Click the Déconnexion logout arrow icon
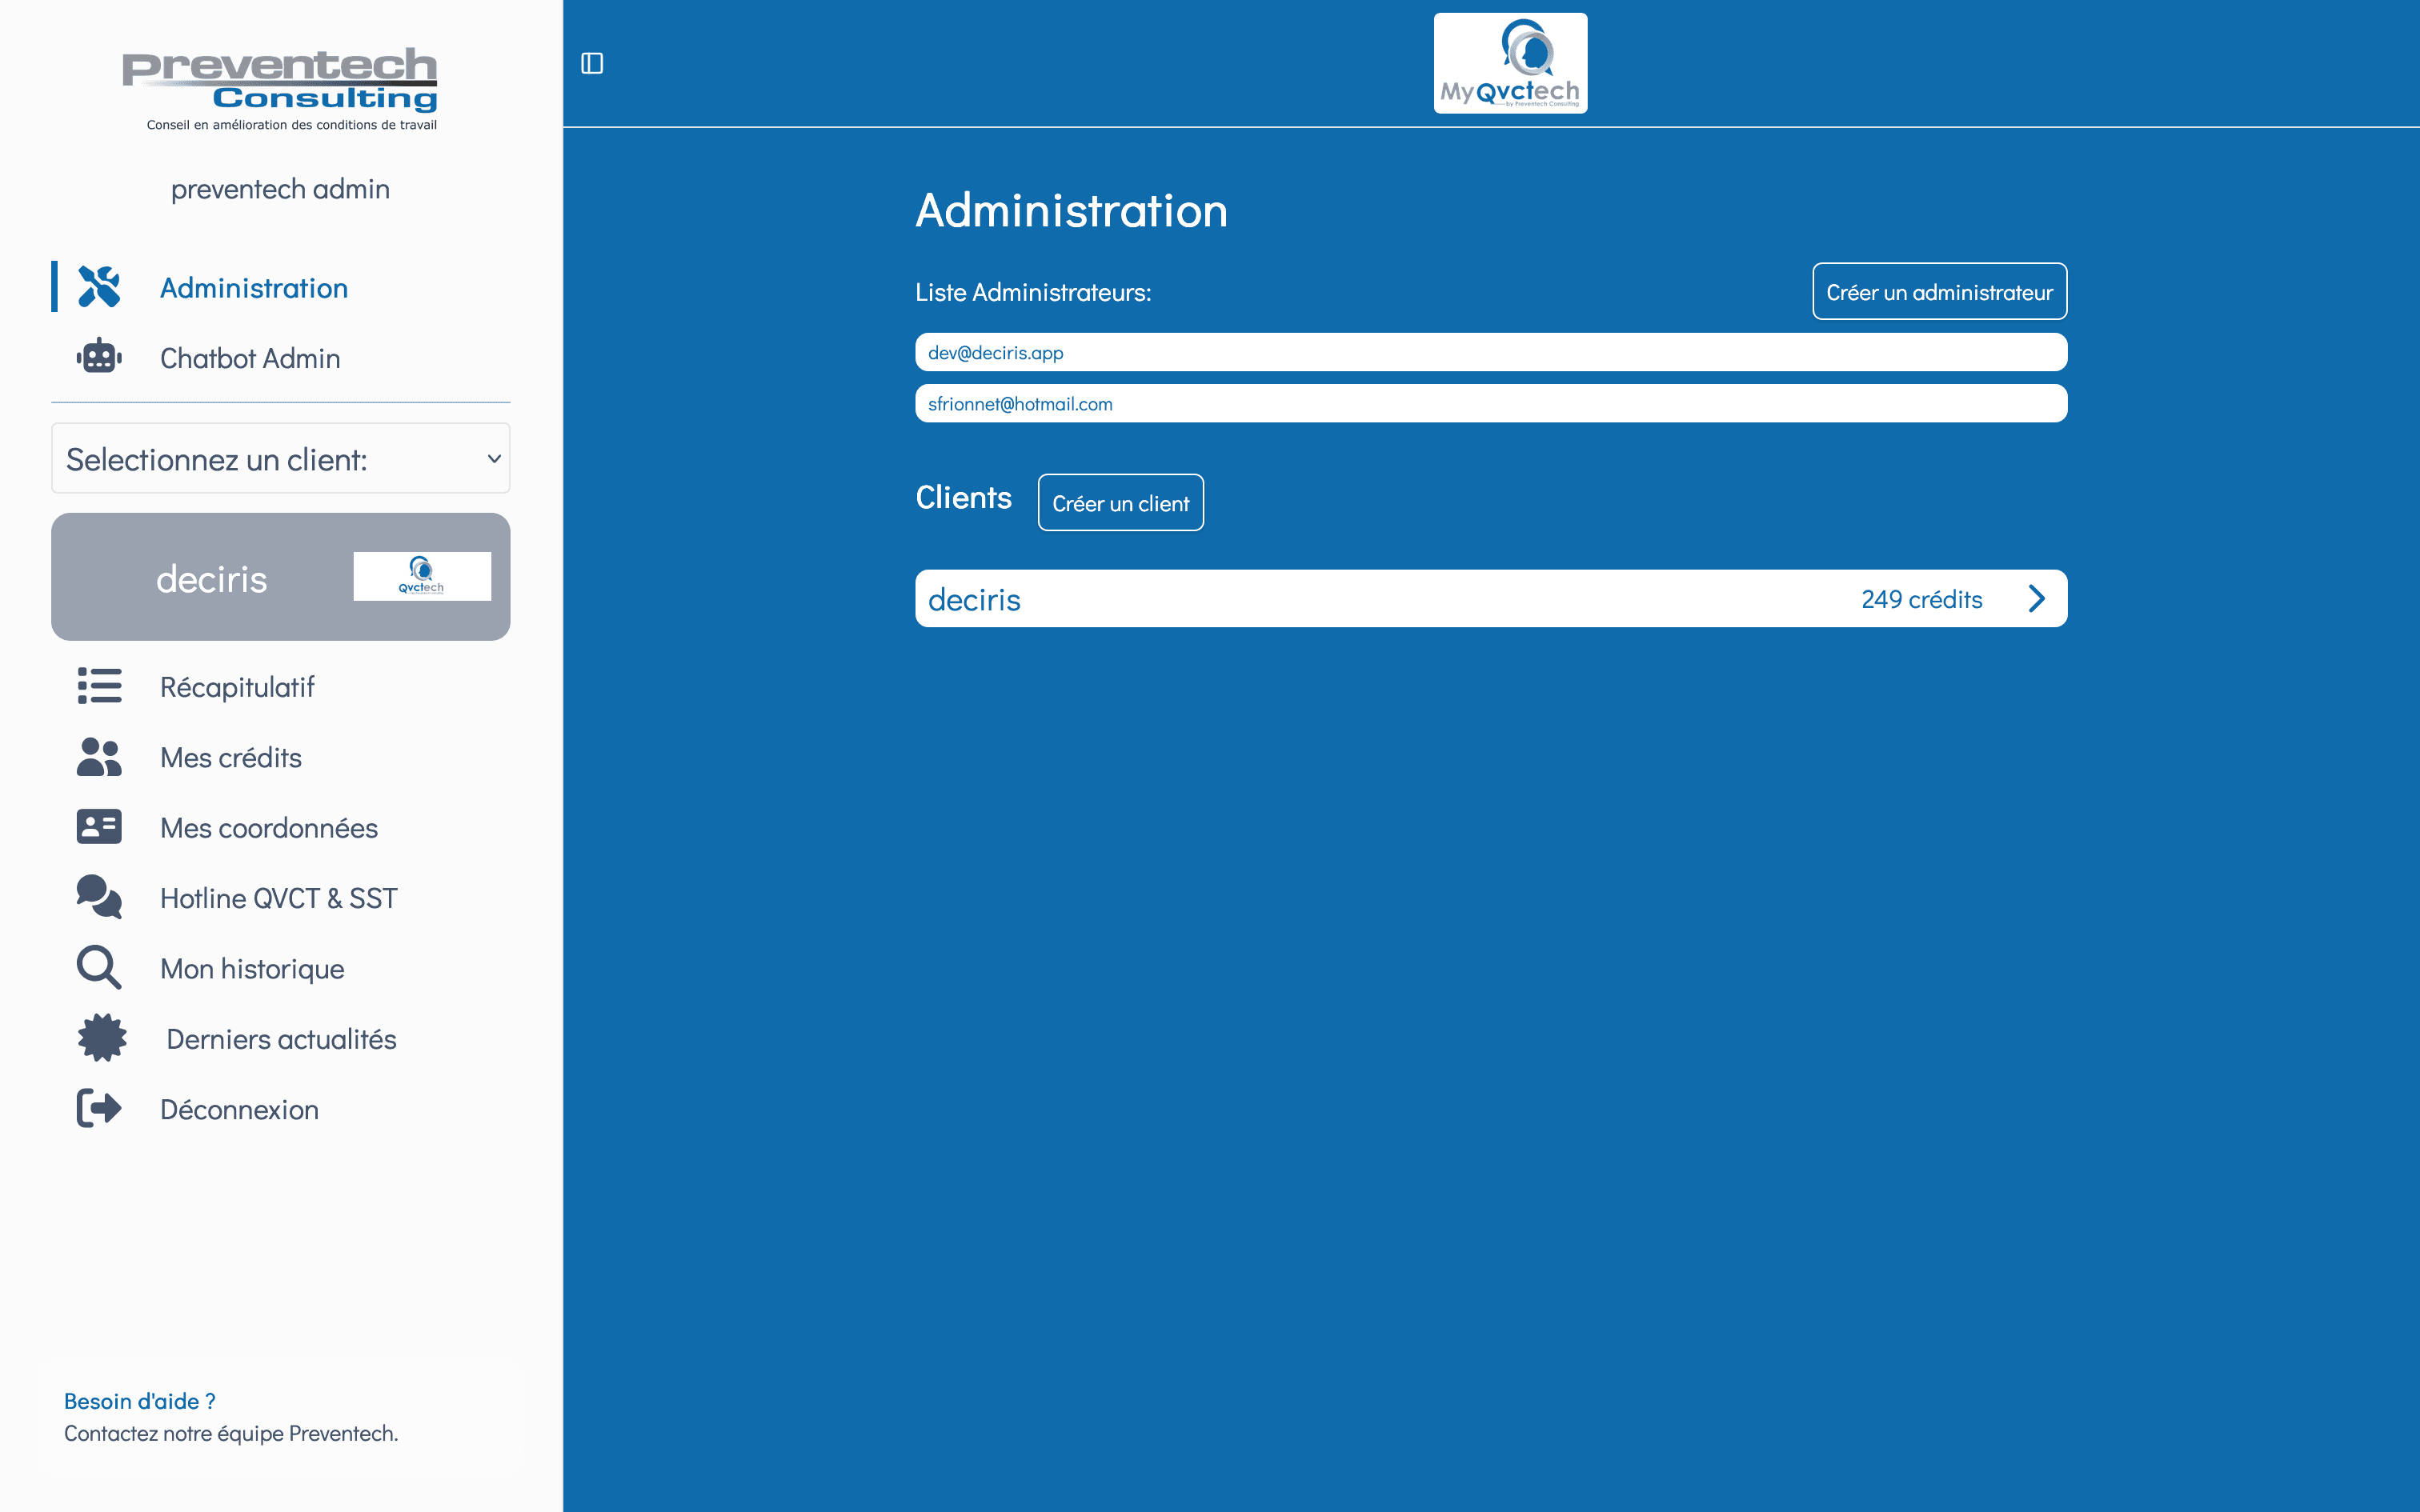Screen dimensions: 2420x1512 point(99,1108)
